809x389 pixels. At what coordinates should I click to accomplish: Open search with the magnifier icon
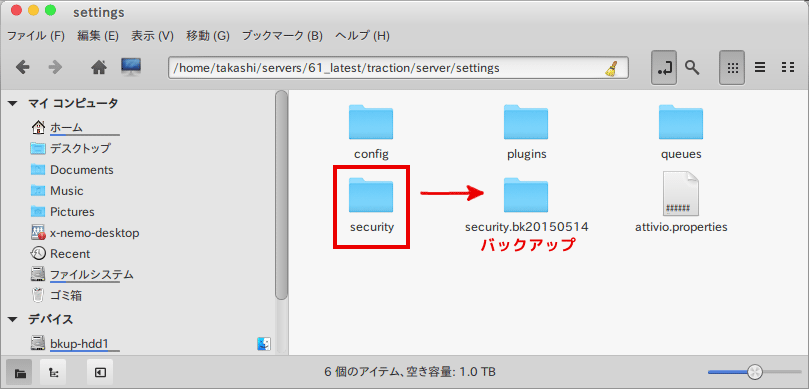click(x=692, y=67)
